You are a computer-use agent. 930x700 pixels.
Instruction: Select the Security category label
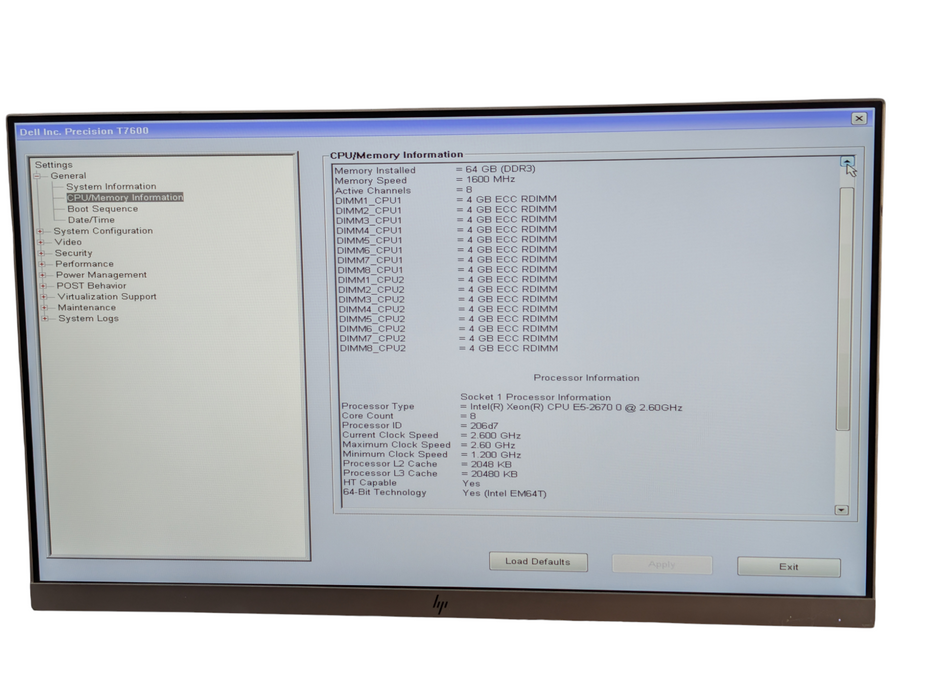tap(74, 253)
